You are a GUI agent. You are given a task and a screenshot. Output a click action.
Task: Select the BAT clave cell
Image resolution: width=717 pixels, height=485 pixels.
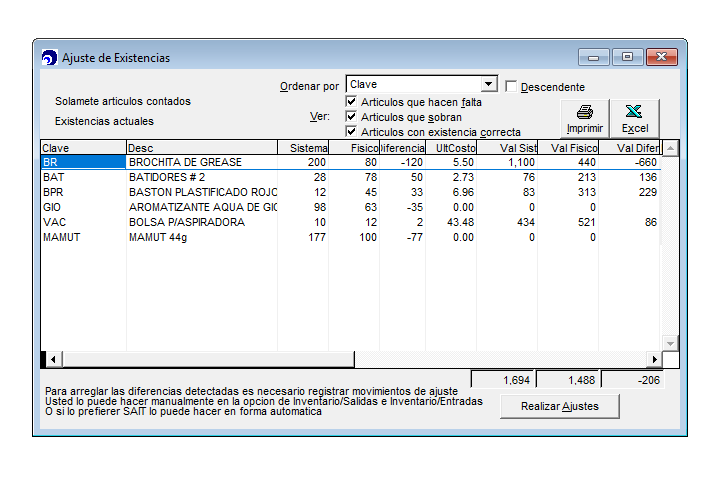[83, 177]
